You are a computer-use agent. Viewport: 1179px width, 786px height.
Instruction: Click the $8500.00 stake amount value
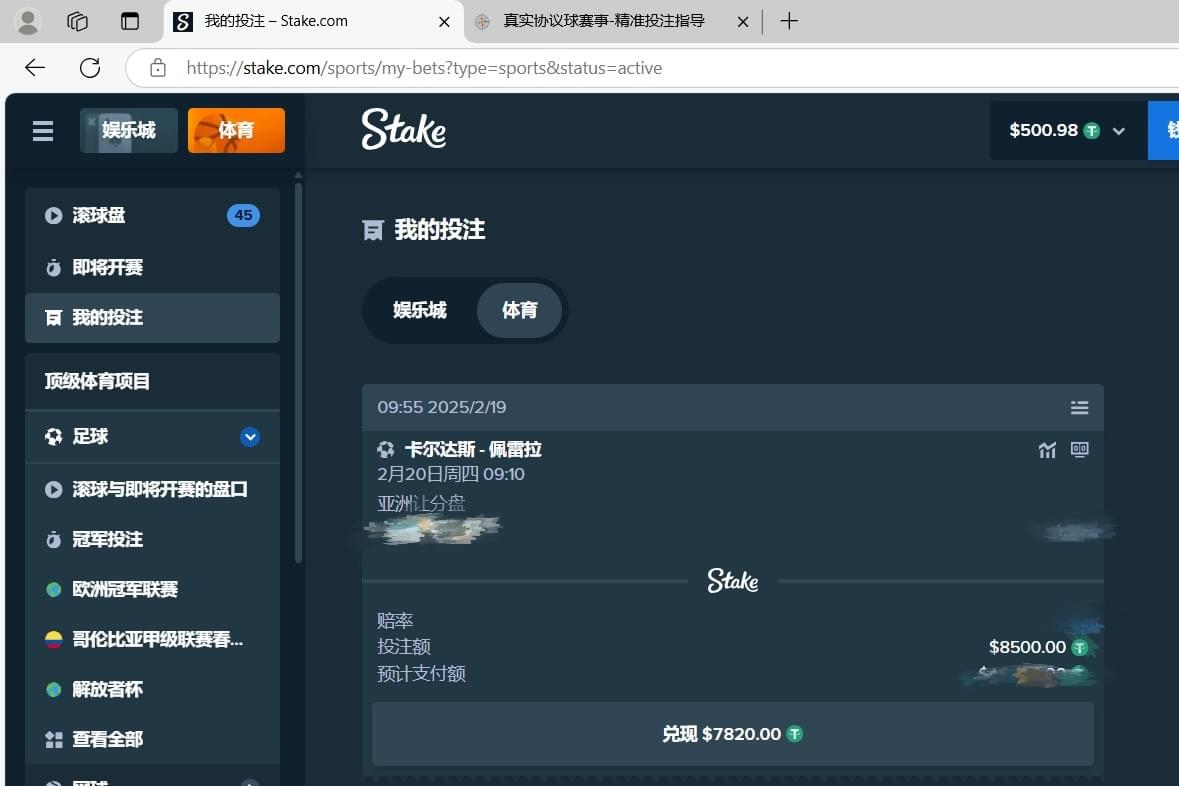1027,647
